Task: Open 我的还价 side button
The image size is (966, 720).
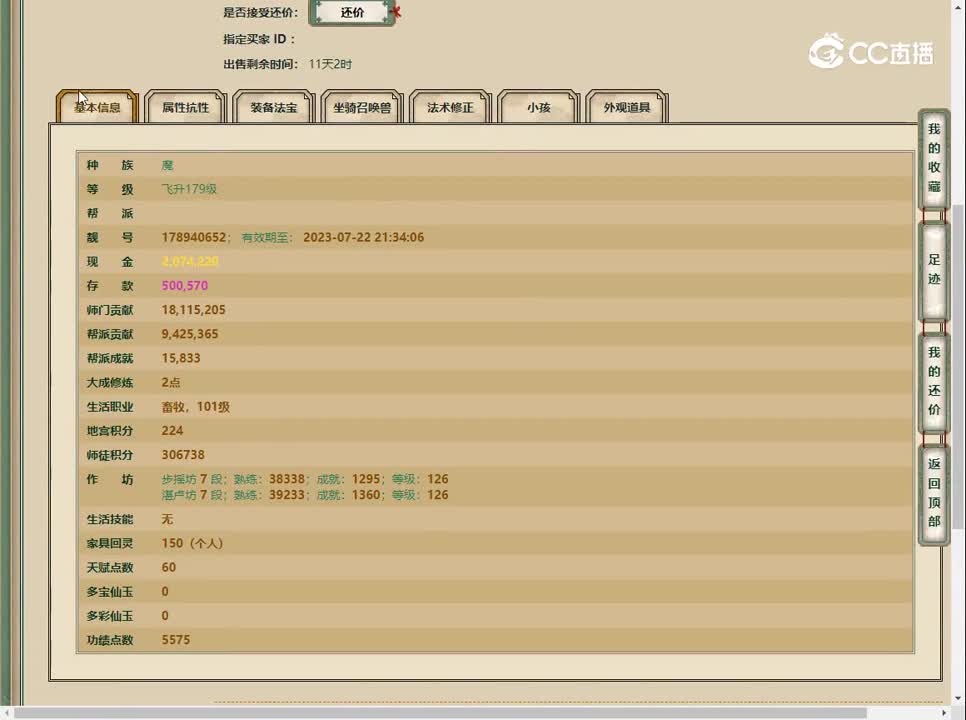Action: (934, 381)
